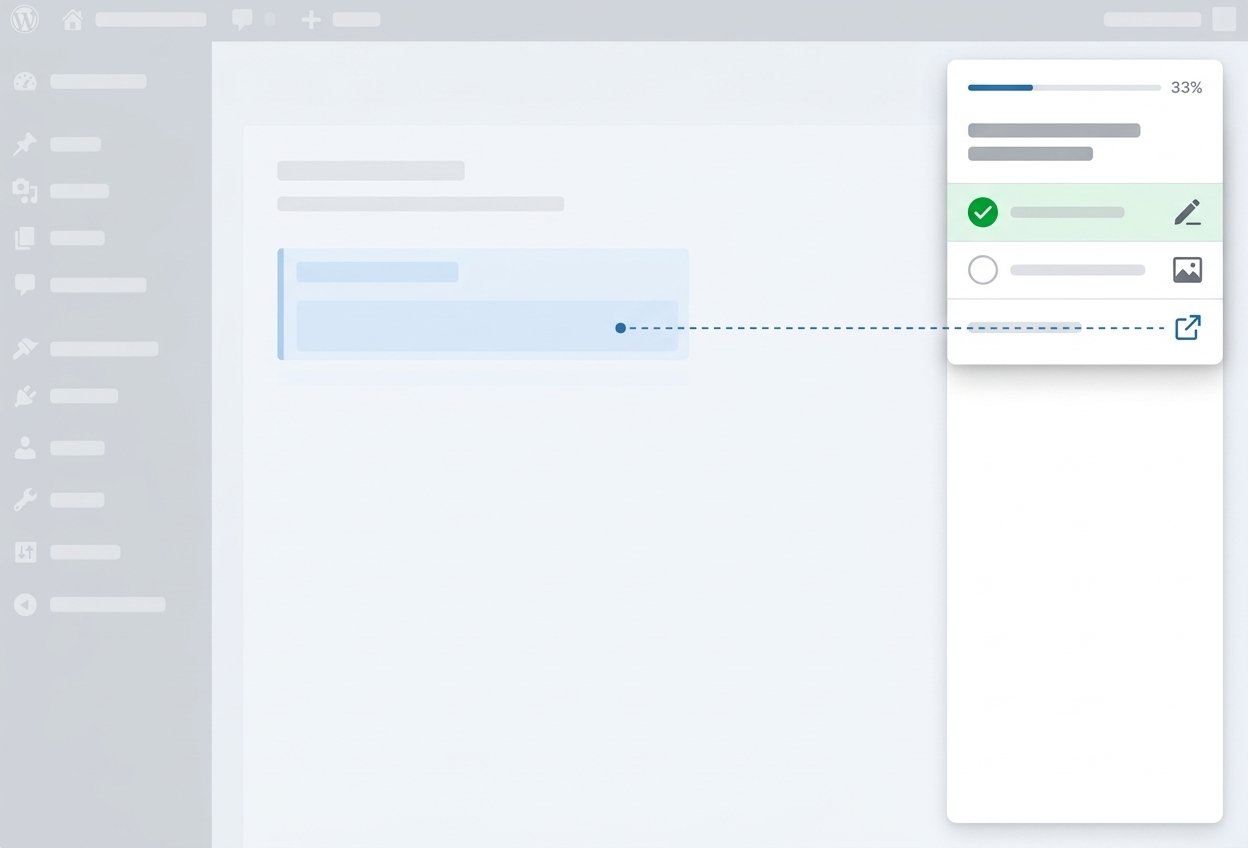The image size is (1248, 848).
Task: Open the WordPress logo menu
Action: click(x=24, y=19)
